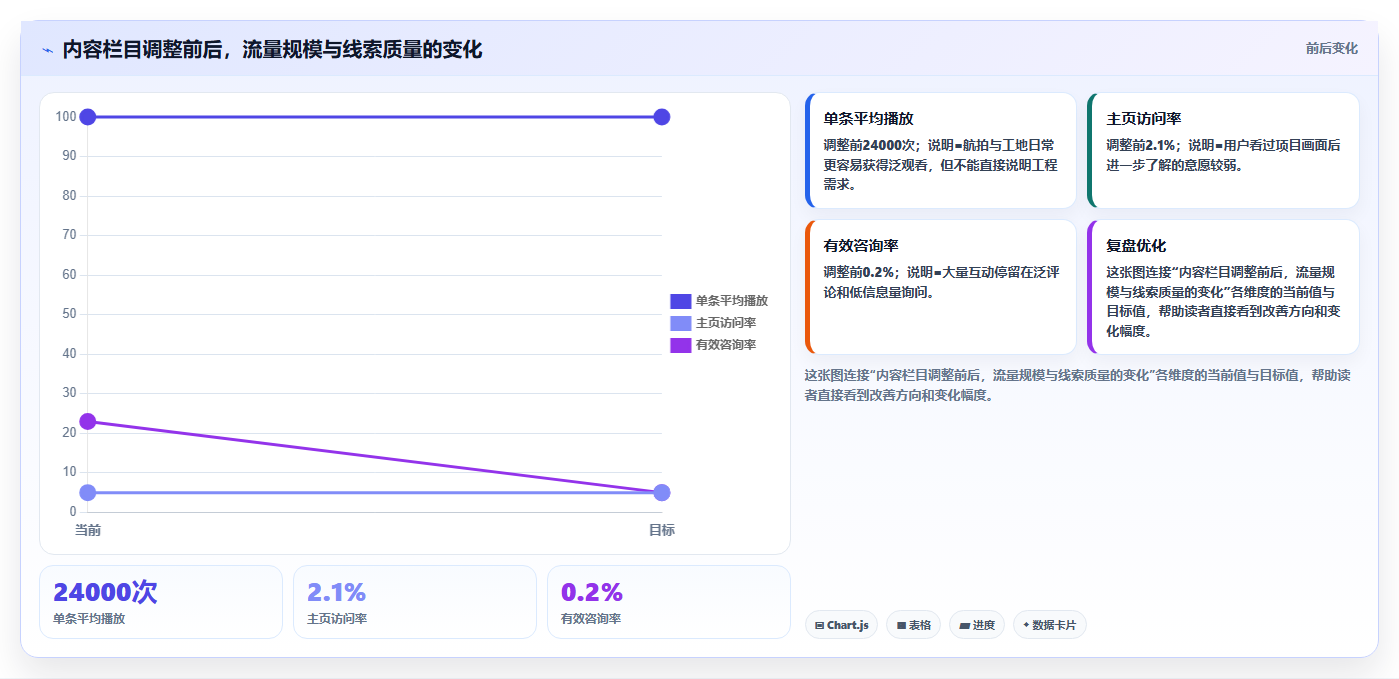Viewport: 1399px width, 679px height.
Task: Click 单条平均播放 data point at 目标
Action: (661, 117)
